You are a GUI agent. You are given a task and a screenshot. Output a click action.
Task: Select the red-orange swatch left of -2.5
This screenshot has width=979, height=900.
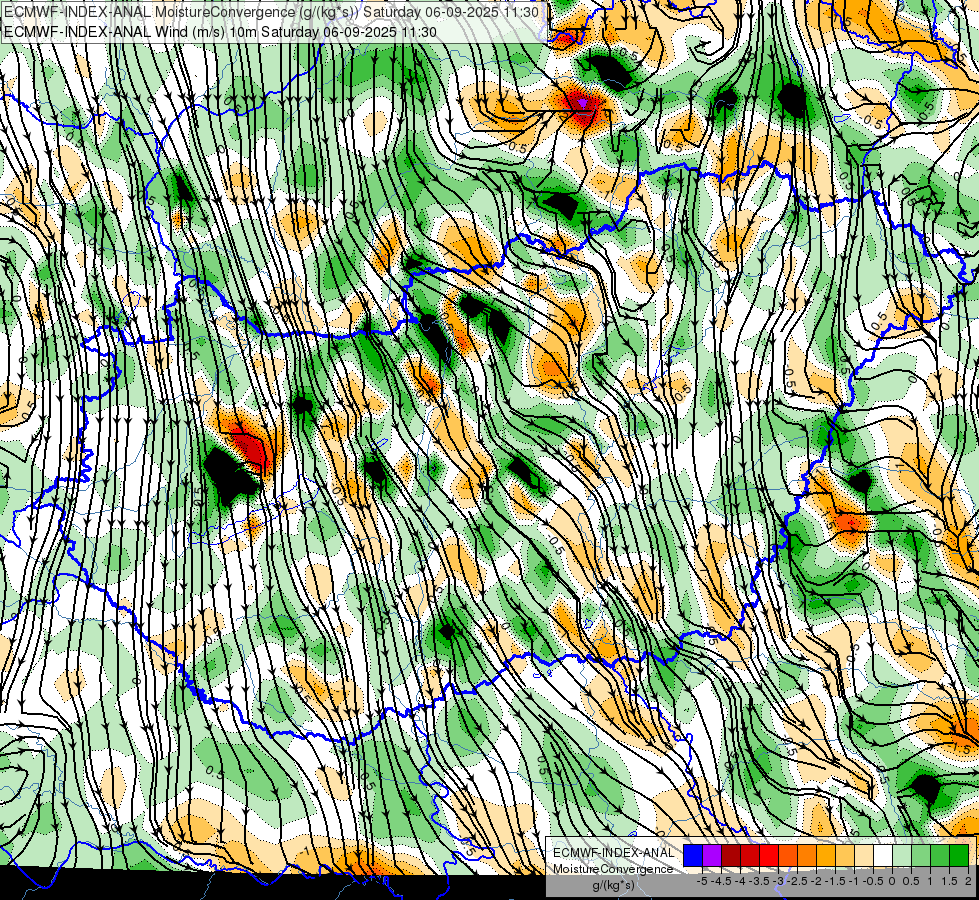[788, 855]
